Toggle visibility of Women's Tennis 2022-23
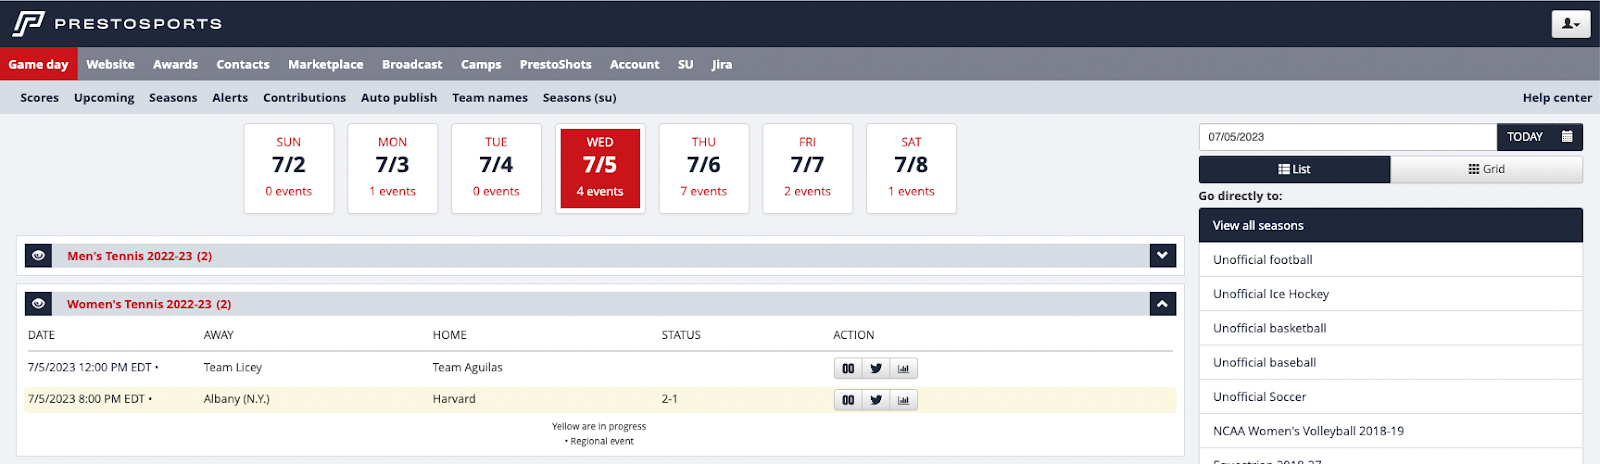The width and height of the screenshot is (1600, 464). 38,304
